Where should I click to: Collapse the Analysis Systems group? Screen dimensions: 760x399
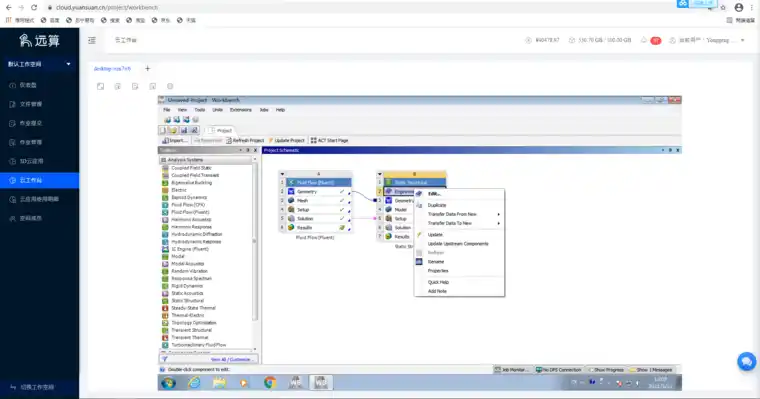click(164, 160)
